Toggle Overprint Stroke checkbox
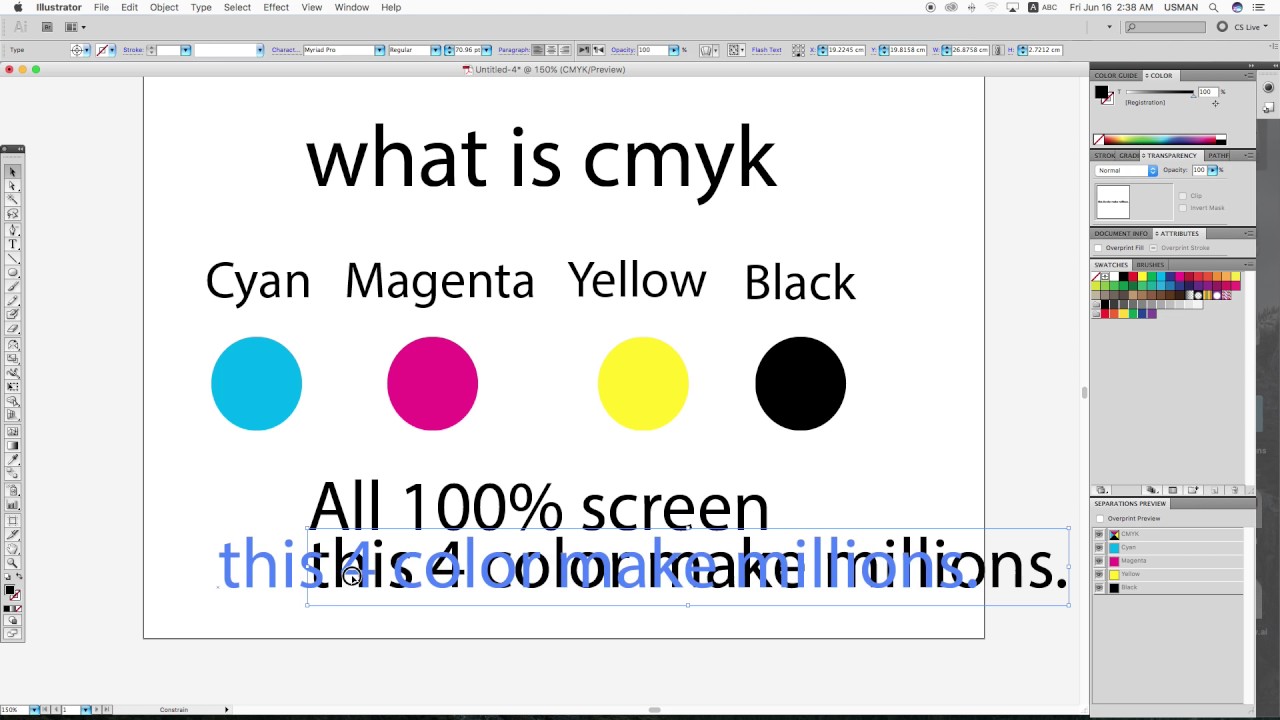Image resolution: width=1280 pixels, height=720 pixels. [x=1153, y=248]
